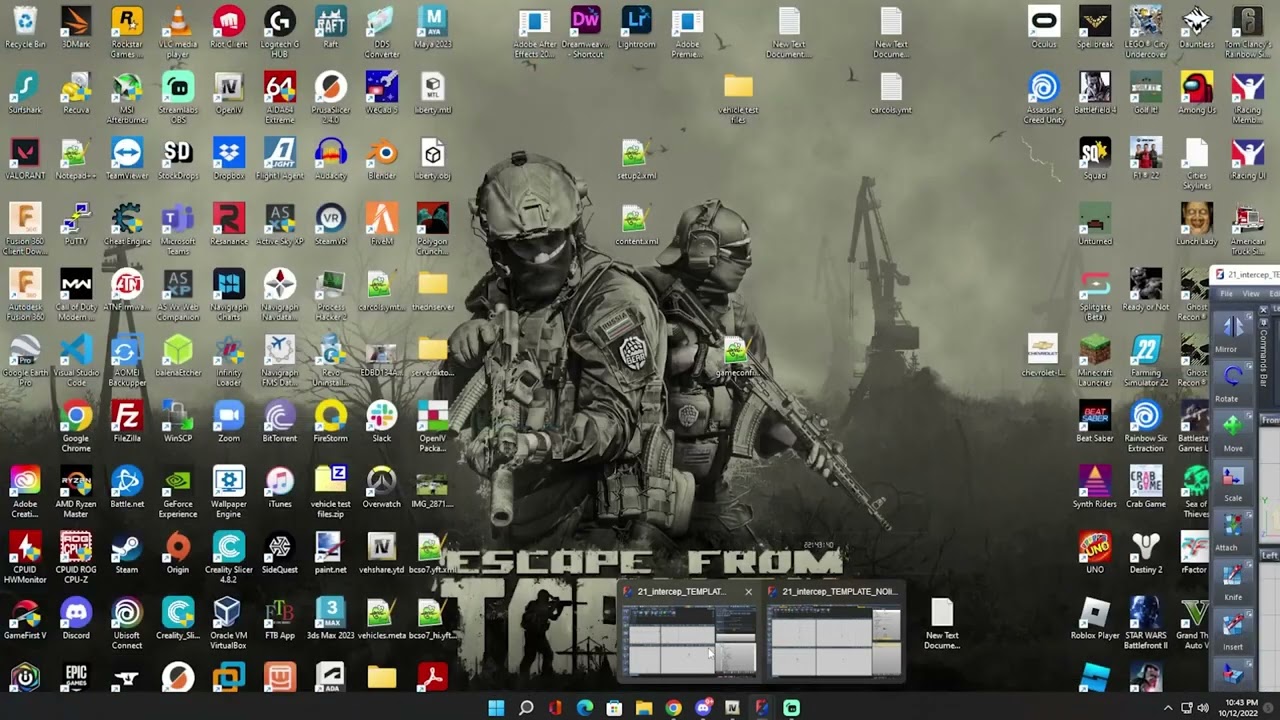
Task: Select the Scale tool in ZModeler
Action: point(1232,482)
